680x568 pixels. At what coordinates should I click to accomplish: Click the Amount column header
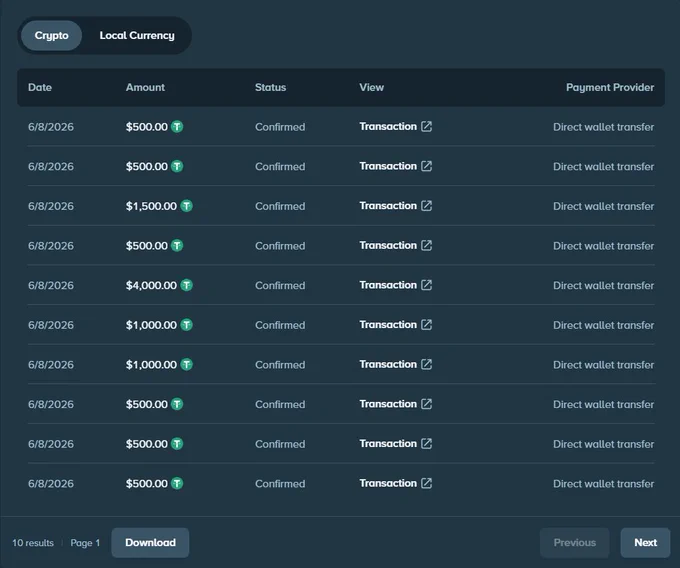tap(145, 88)
